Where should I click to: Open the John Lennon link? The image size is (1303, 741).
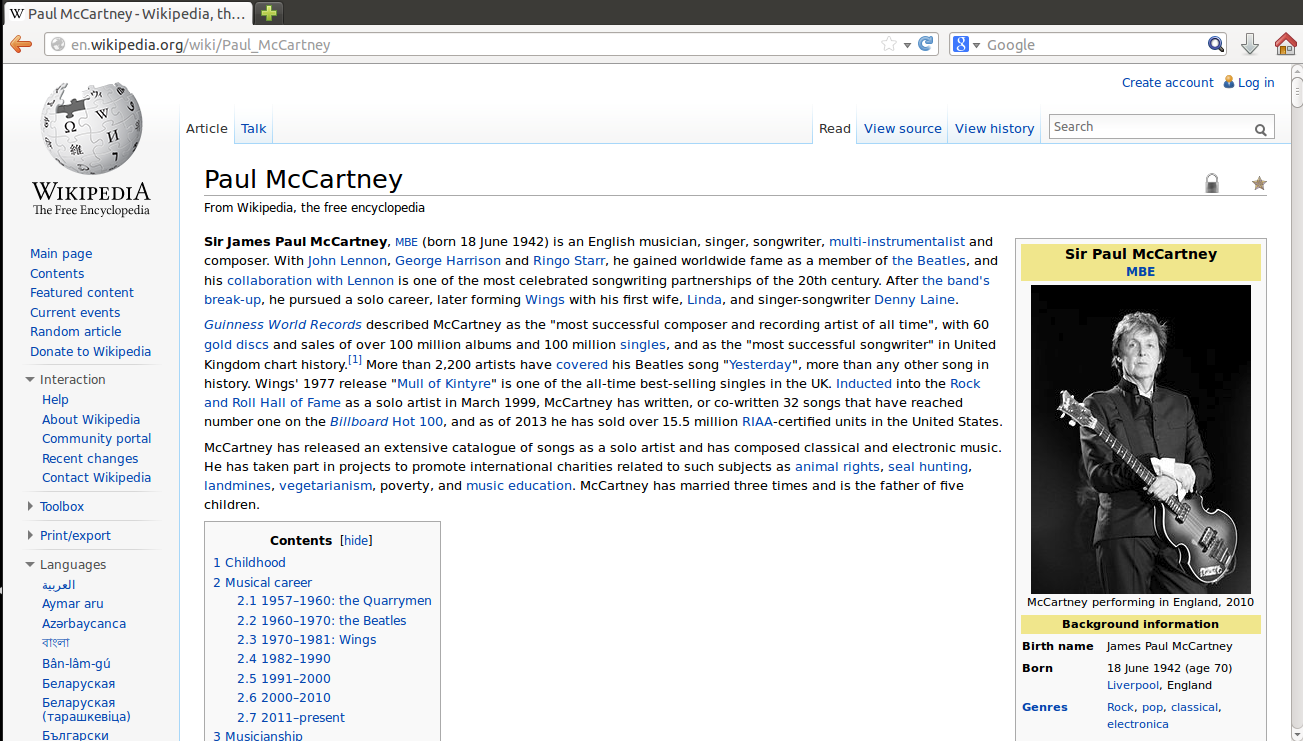pyautogui.click(x=347, y=261)
